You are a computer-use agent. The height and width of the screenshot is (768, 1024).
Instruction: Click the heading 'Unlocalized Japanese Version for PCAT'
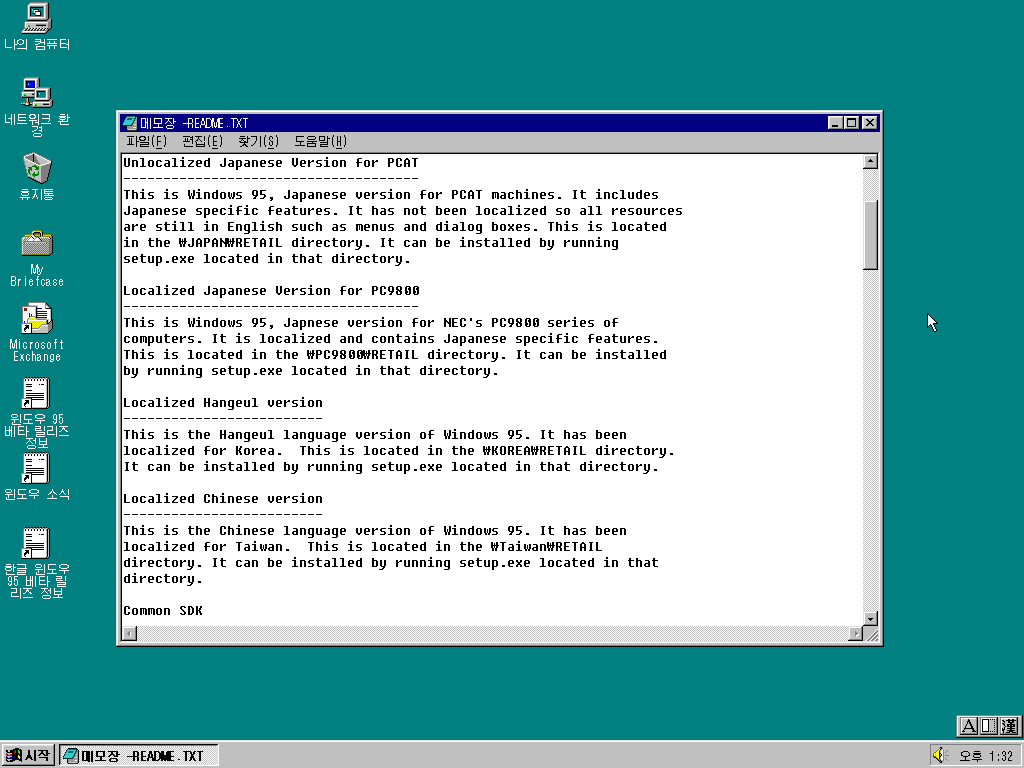click(x=270, y=163)
